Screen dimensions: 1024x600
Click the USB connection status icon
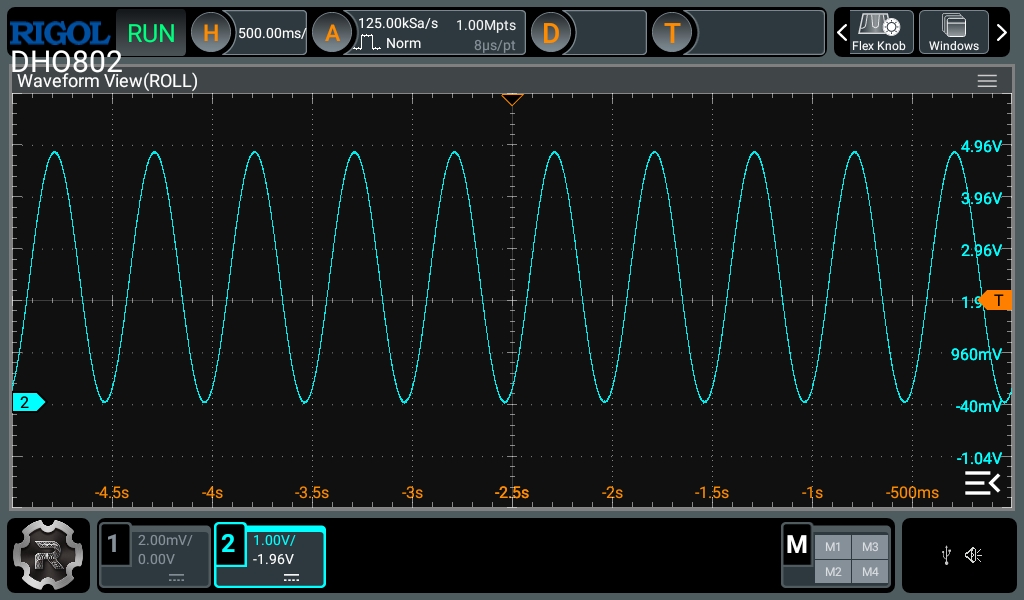[946, 556]
